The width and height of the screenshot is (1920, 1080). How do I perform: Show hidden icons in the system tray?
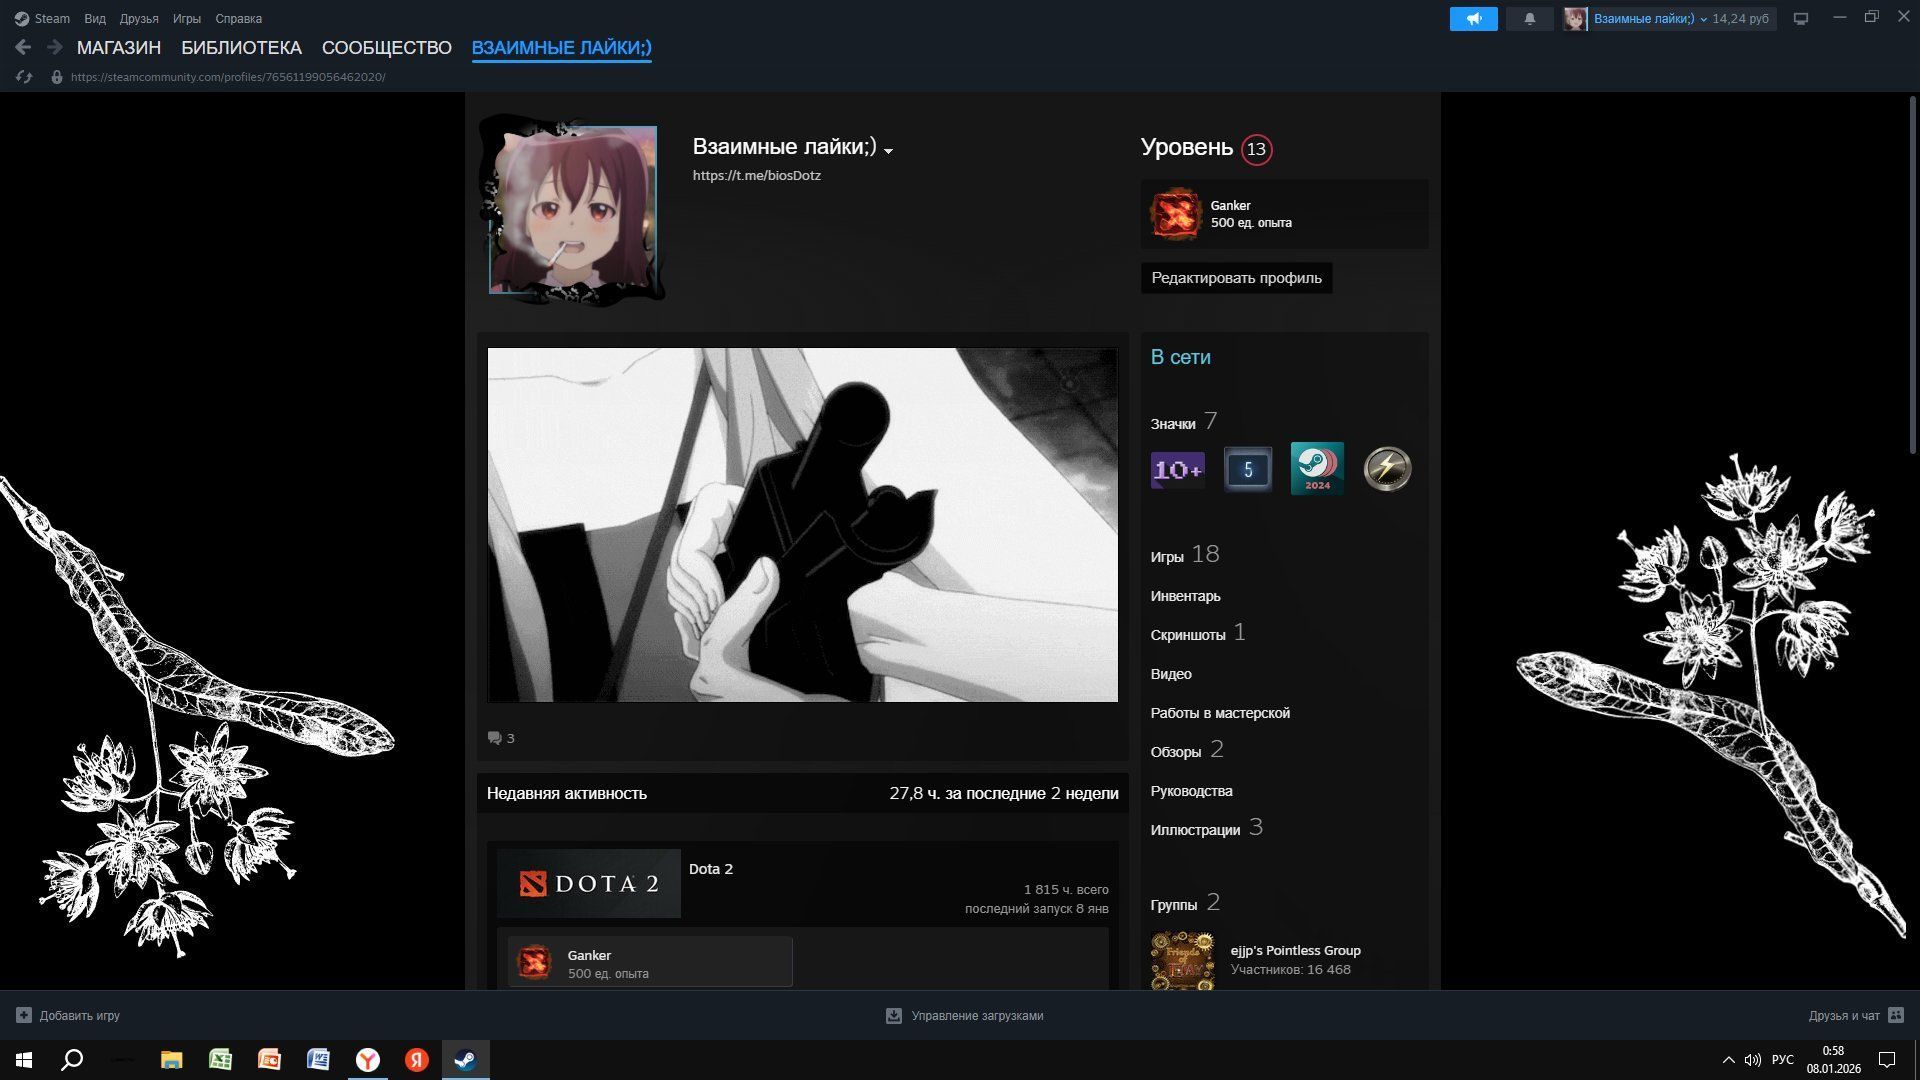point(1728,1060)
